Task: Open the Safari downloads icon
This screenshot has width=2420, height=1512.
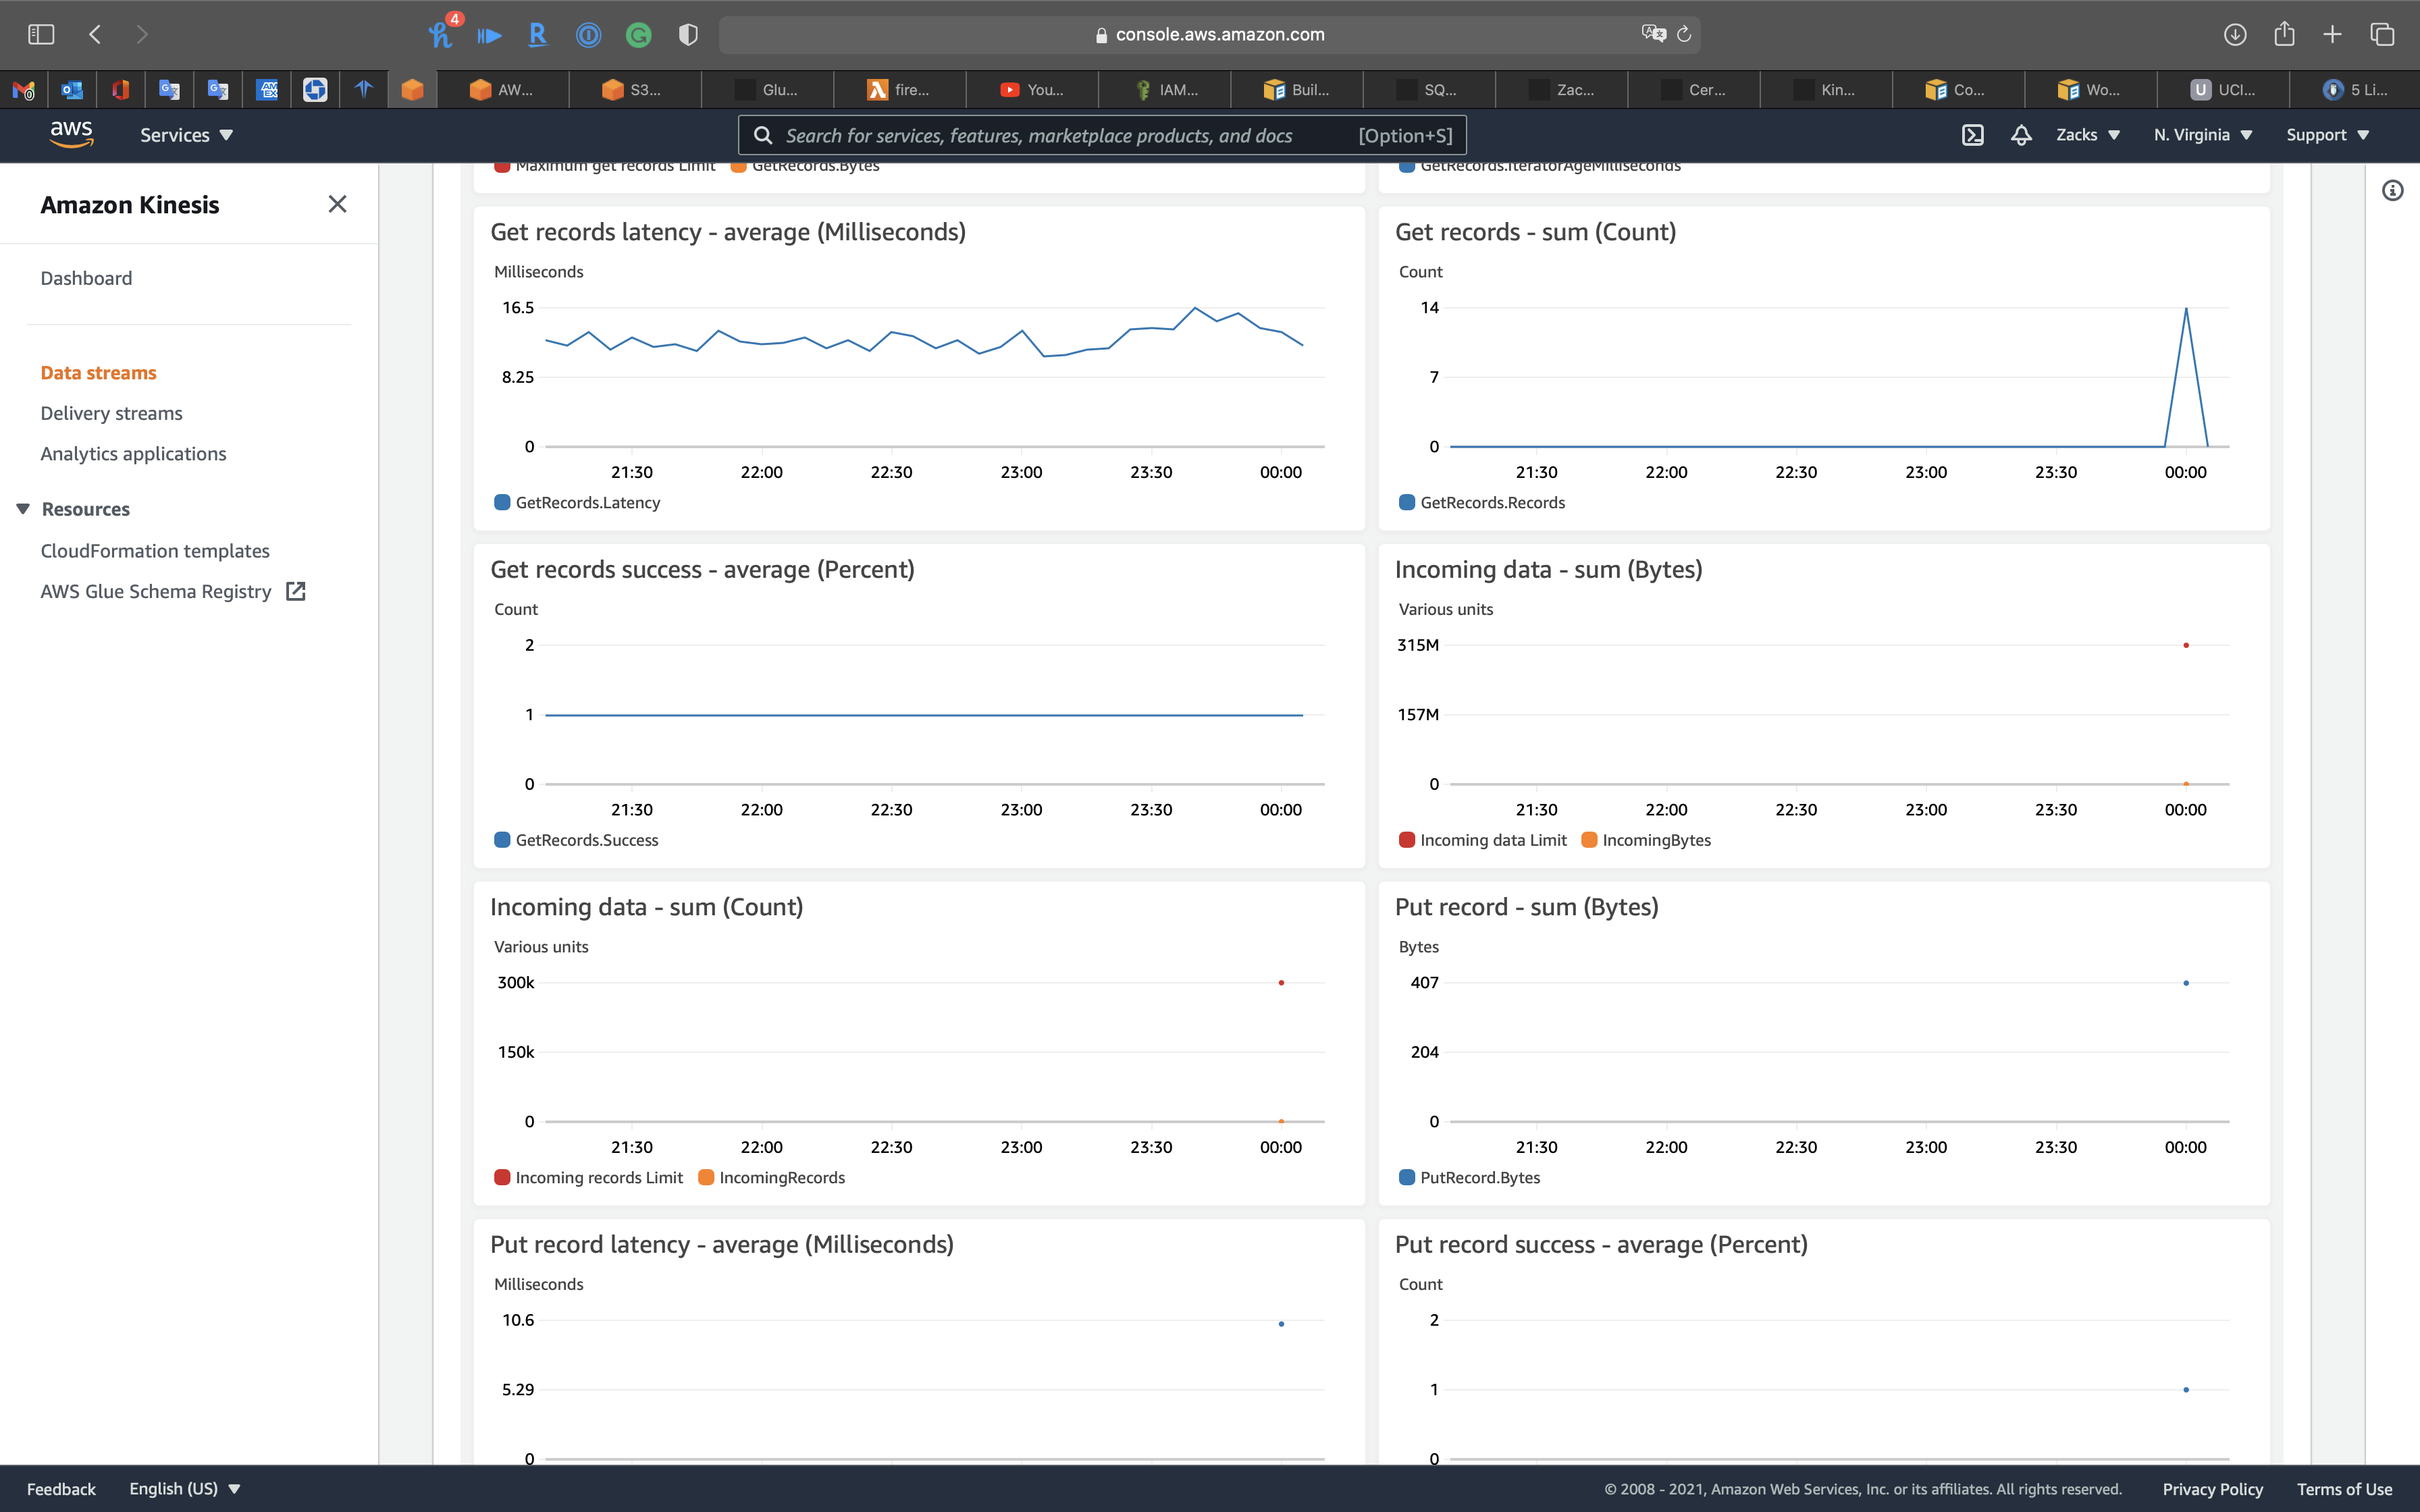Action: [2235, 35]
